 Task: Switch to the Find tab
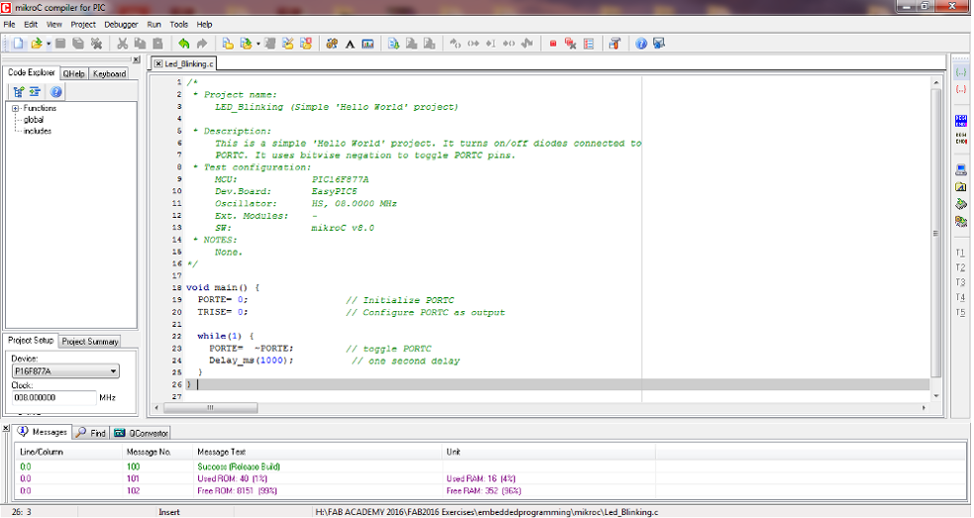tap(91, 433)
